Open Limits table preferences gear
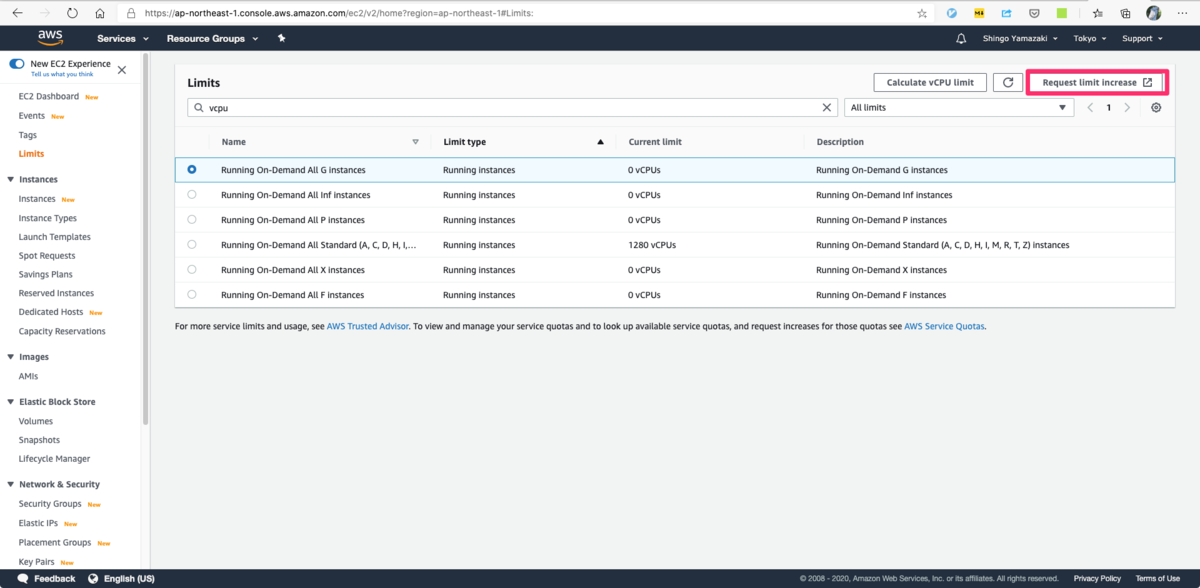 point(1156,107)
